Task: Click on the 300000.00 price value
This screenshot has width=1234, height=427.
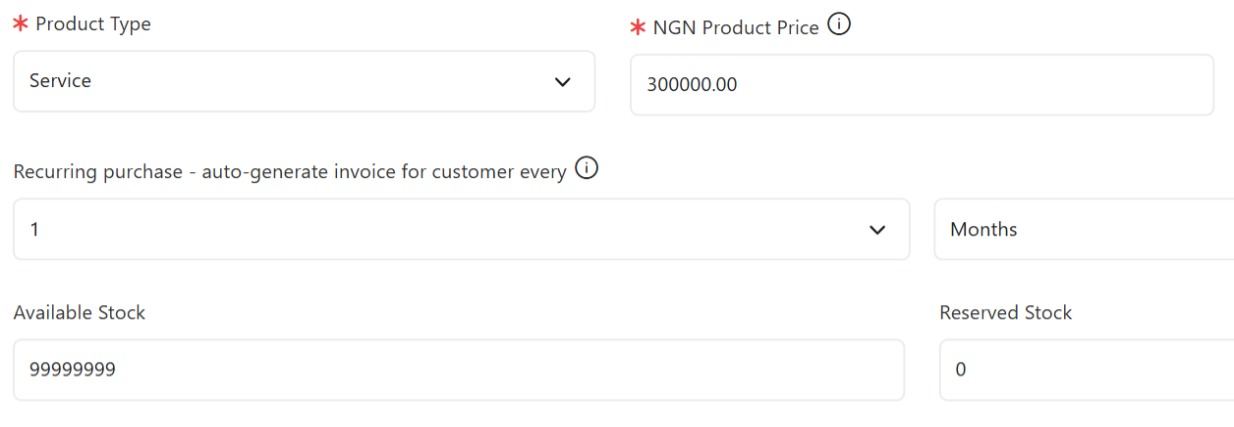Action: click(x=692, y=85)
